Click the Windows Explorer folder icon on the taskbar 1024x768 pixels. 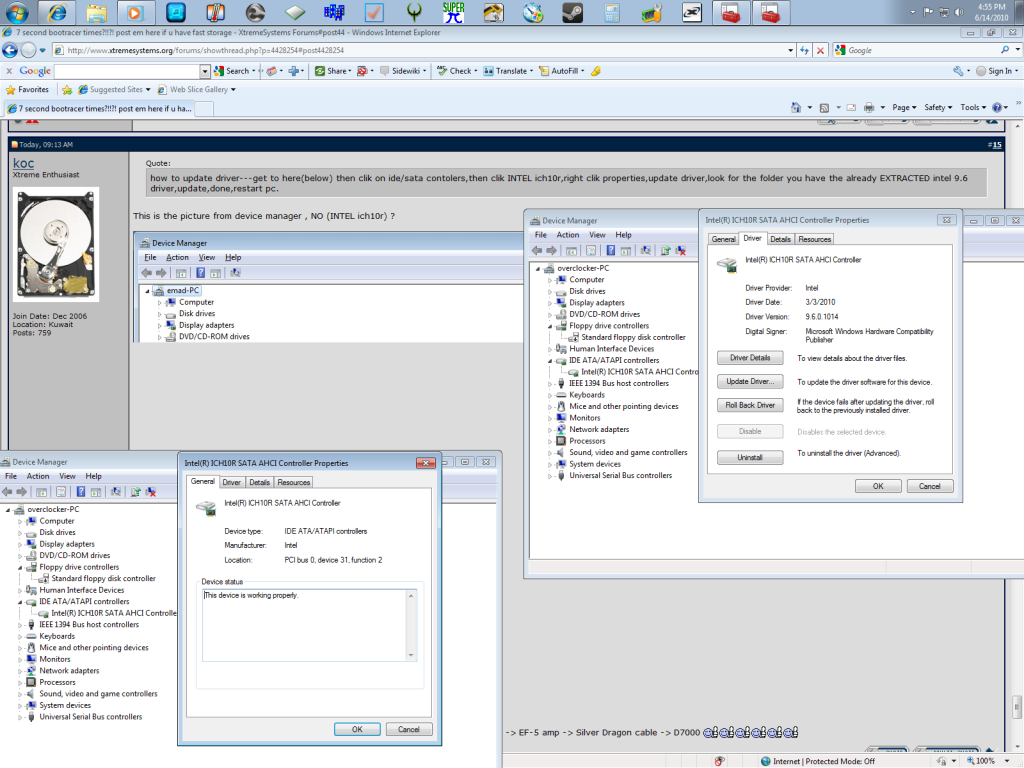97,12
